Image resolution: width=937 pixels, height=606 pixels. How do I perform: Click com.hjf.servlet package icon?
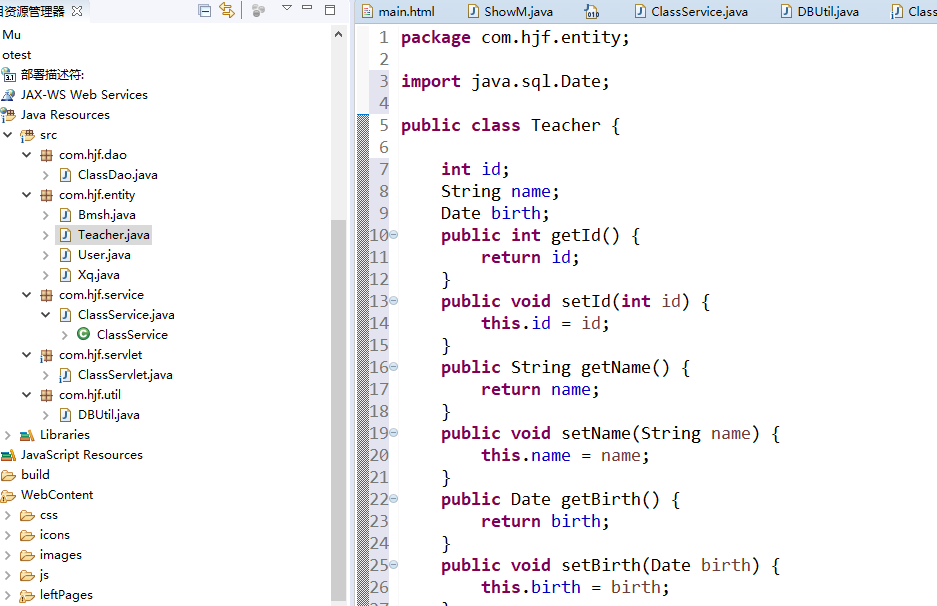coord(46,355)
